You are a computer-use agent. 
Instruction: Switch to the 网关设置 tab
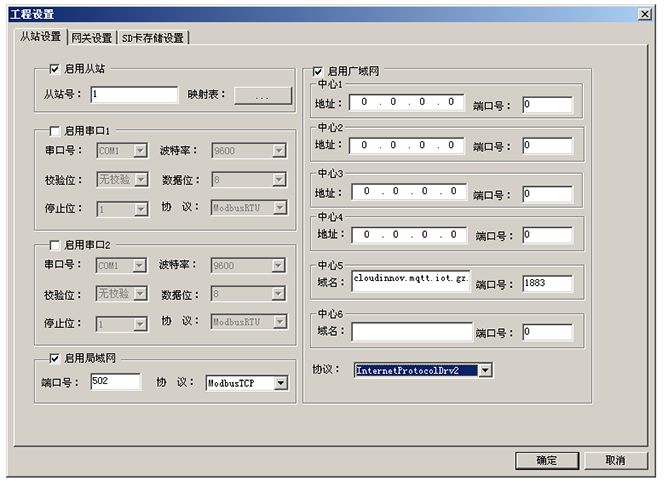(92, 38)
